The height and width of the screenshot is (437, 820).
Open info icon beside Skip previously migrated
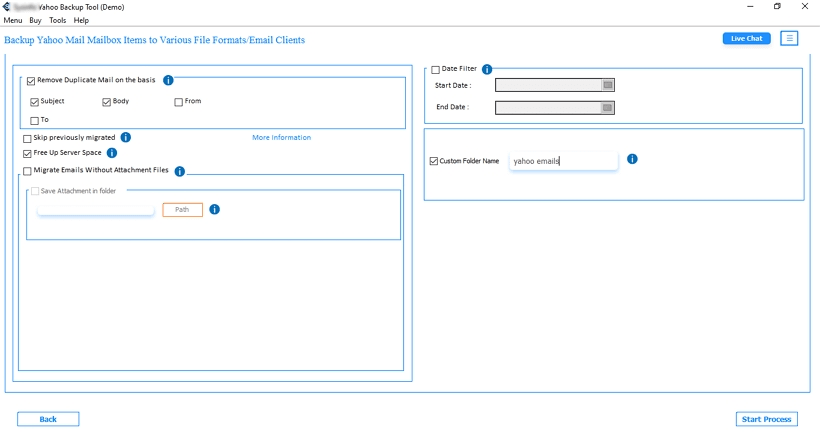point(126,137)
